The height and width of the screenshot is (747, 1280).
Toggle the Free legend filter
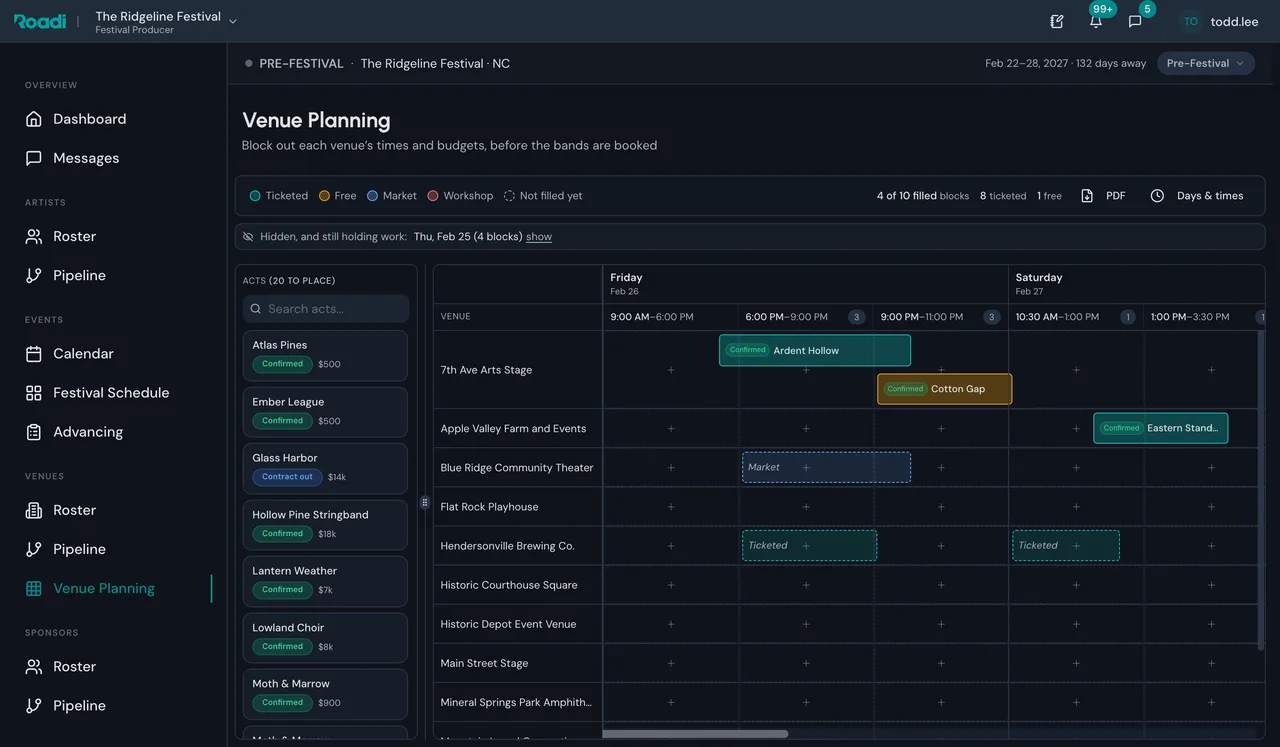[338, 196]
